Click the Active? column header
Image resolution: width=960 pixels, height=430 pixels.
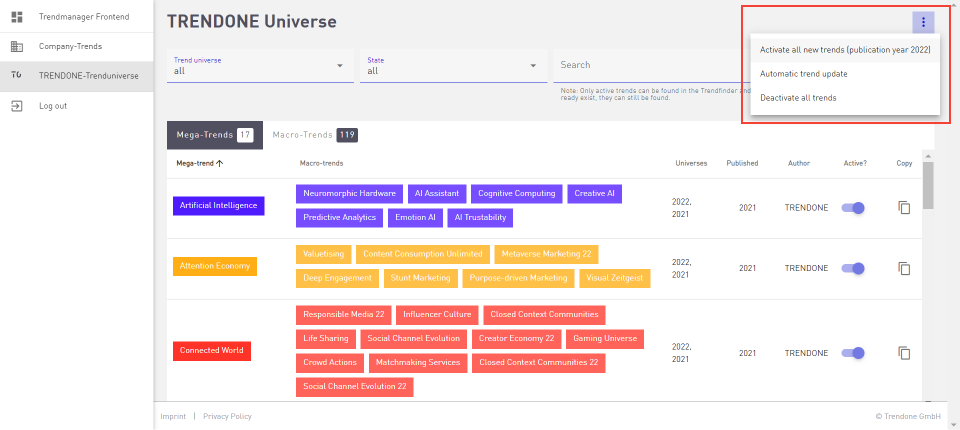[x=855, y=164]
